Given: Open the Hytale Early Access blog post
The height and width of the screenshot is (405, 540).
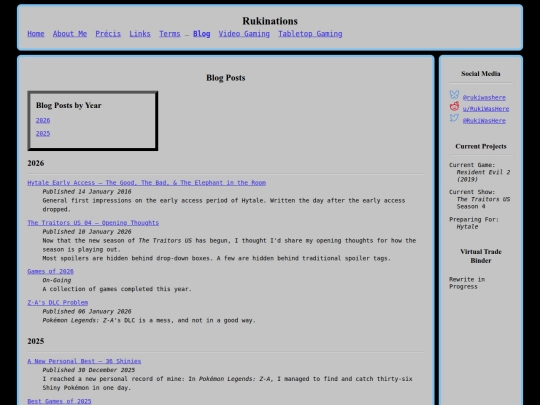Looking at the screenshot, I should 147,183.
